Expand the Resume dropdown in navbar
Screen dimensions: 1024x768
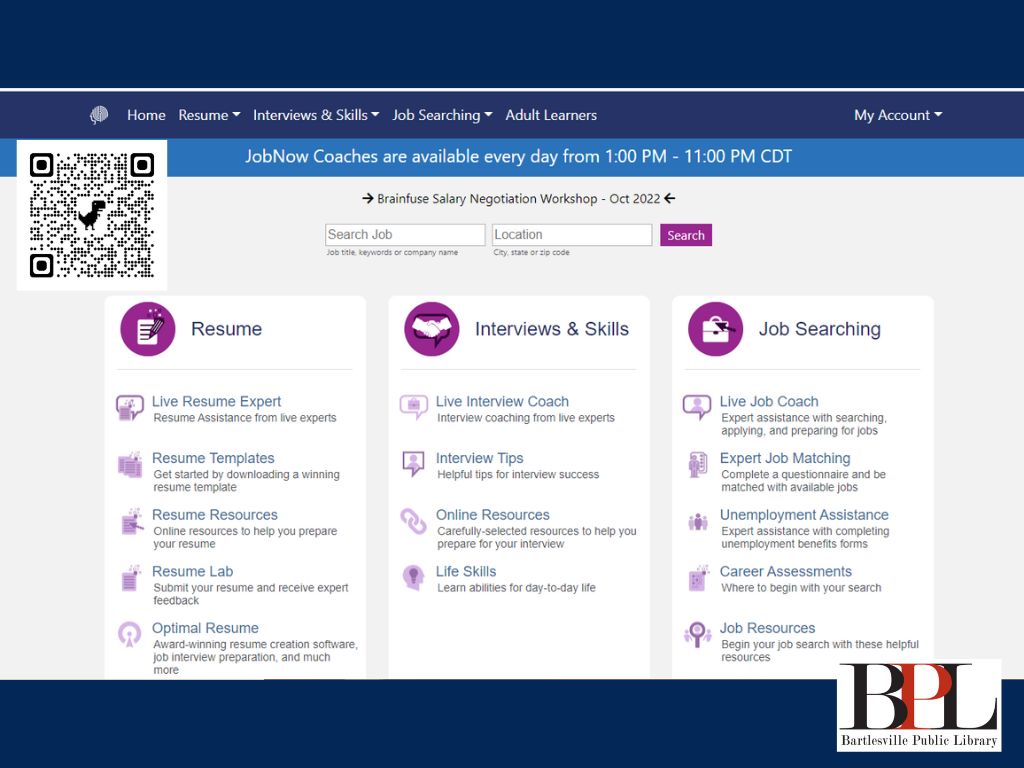[210, 115]
